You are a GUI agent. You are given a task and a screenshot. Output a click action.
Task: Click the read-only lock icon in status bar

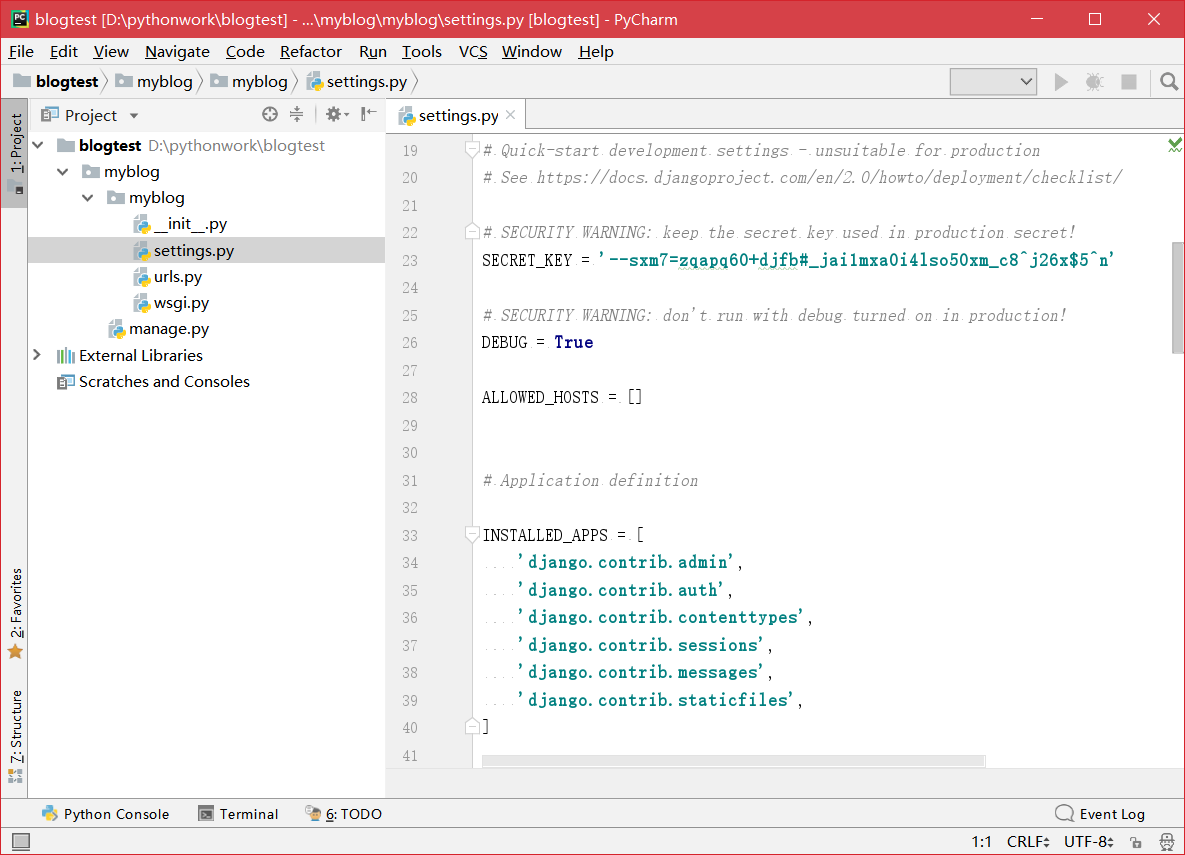tap(1135, 842)
